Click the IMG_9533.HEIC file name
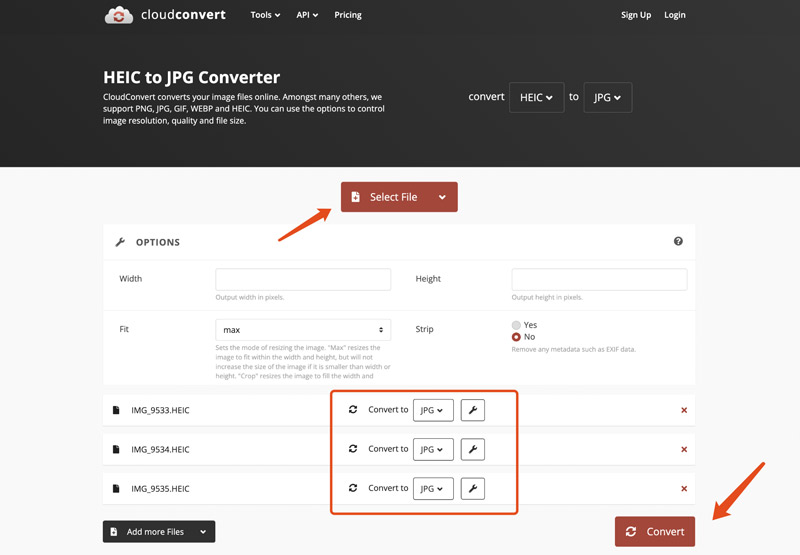The width and height of the screenshot is (800, 555). tap(160, 410)
